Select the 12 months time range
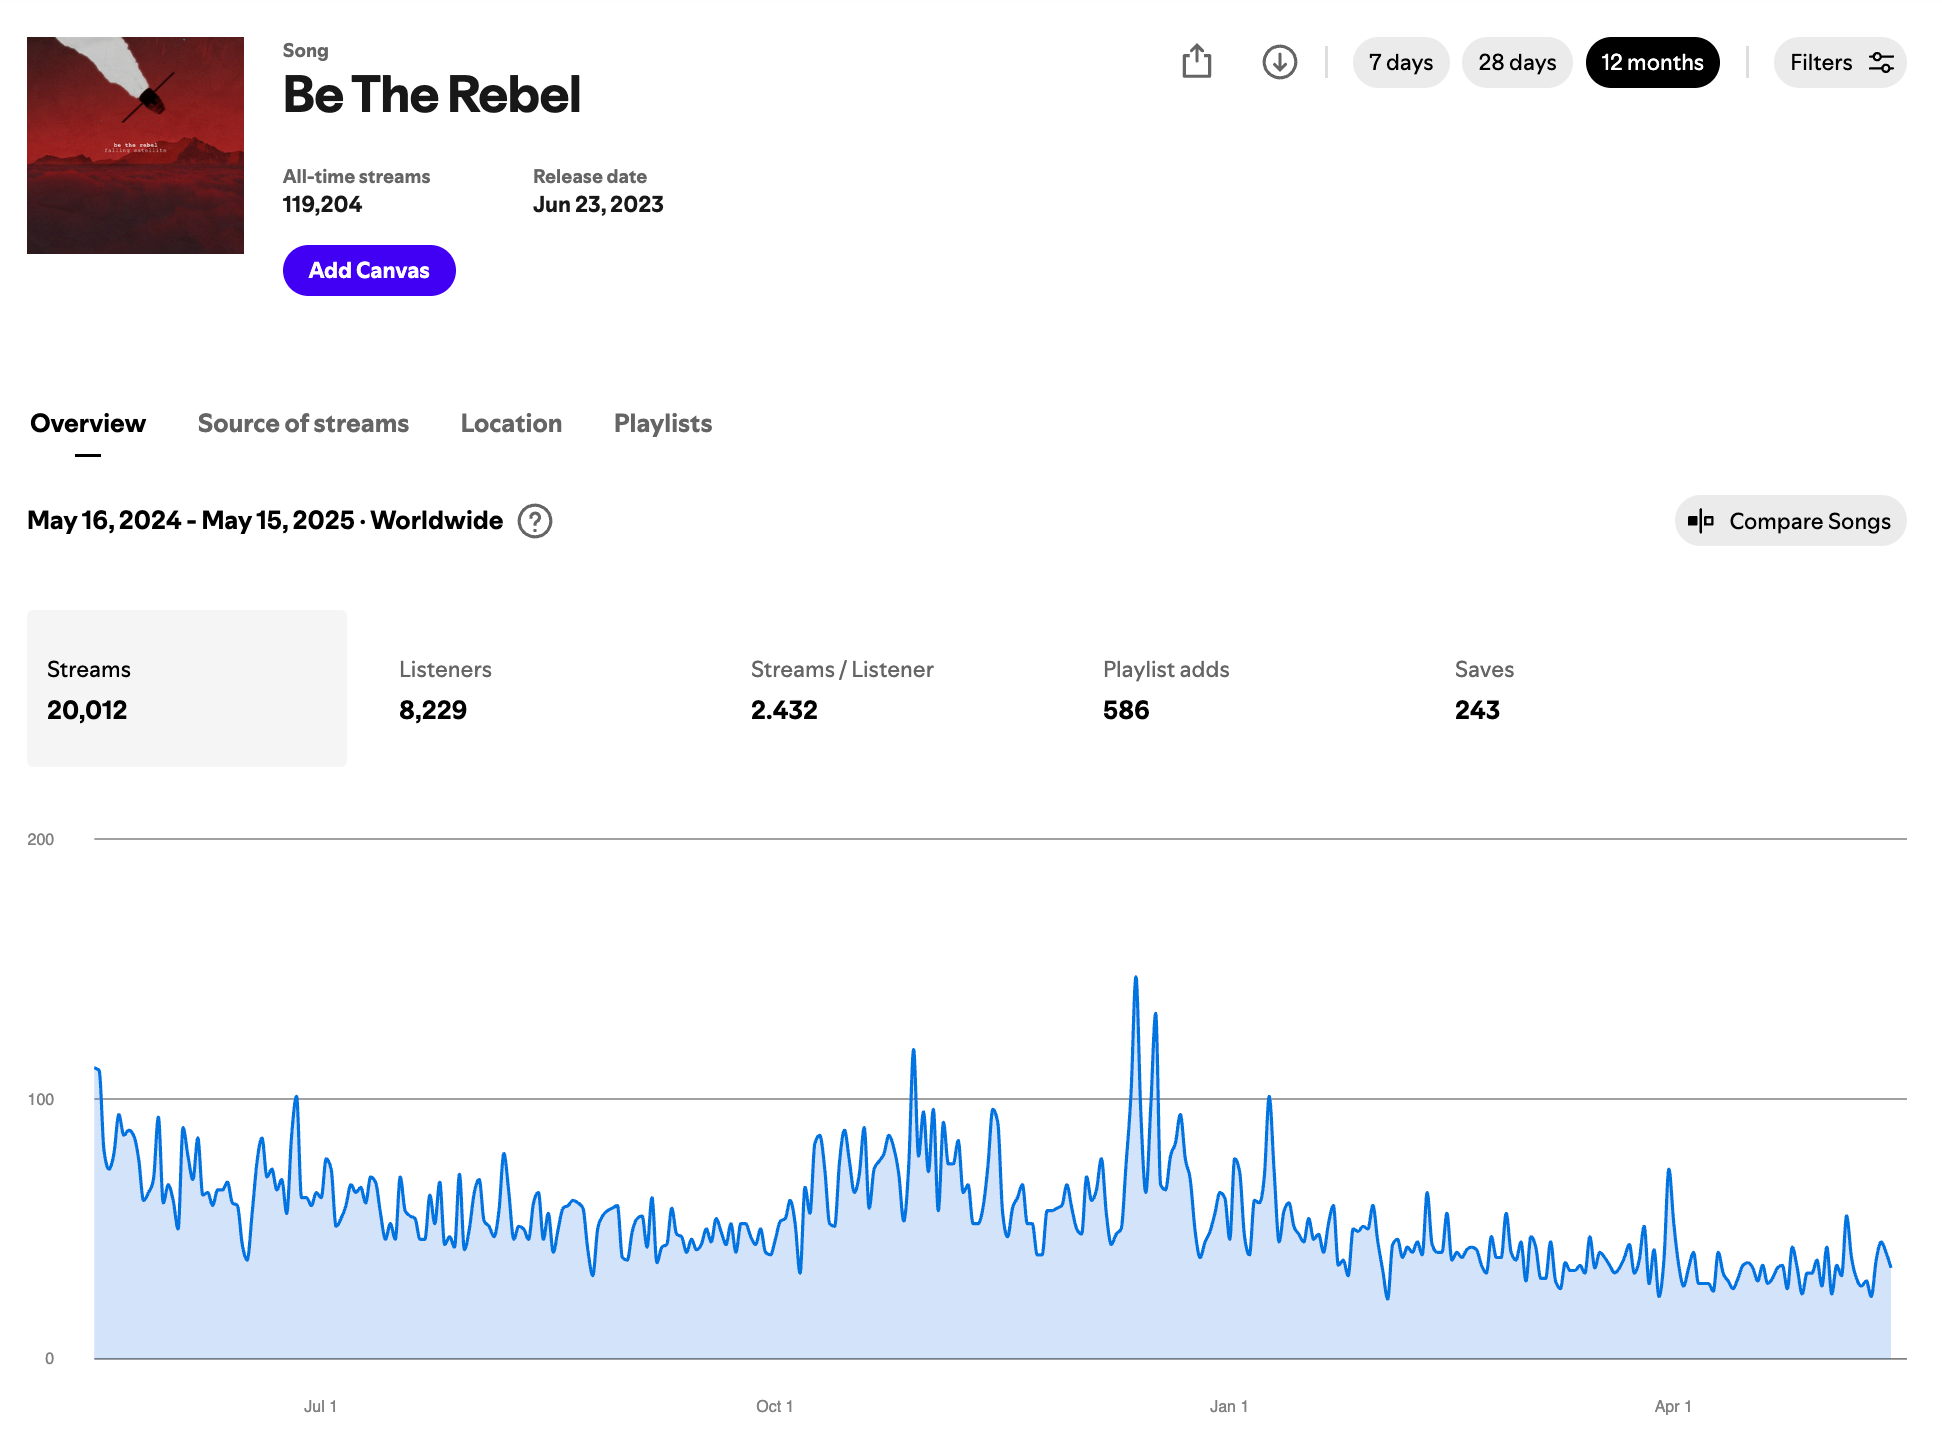1942x1434 pixels. click(x=1652, y=63)
